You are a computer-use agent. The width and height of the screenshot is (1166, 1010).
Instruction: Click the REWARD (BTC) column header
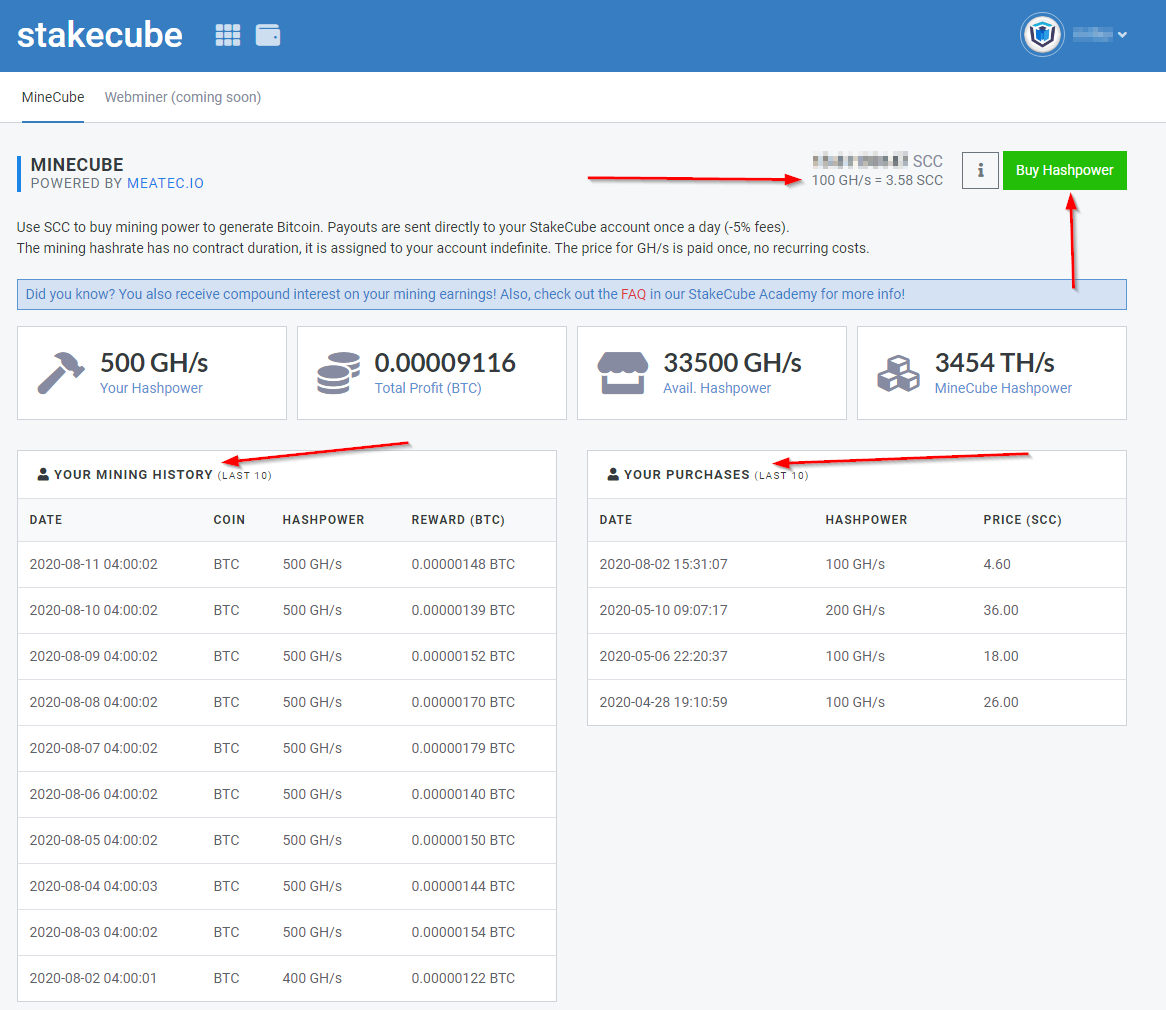pyautogui.click(x=458, y=520)
